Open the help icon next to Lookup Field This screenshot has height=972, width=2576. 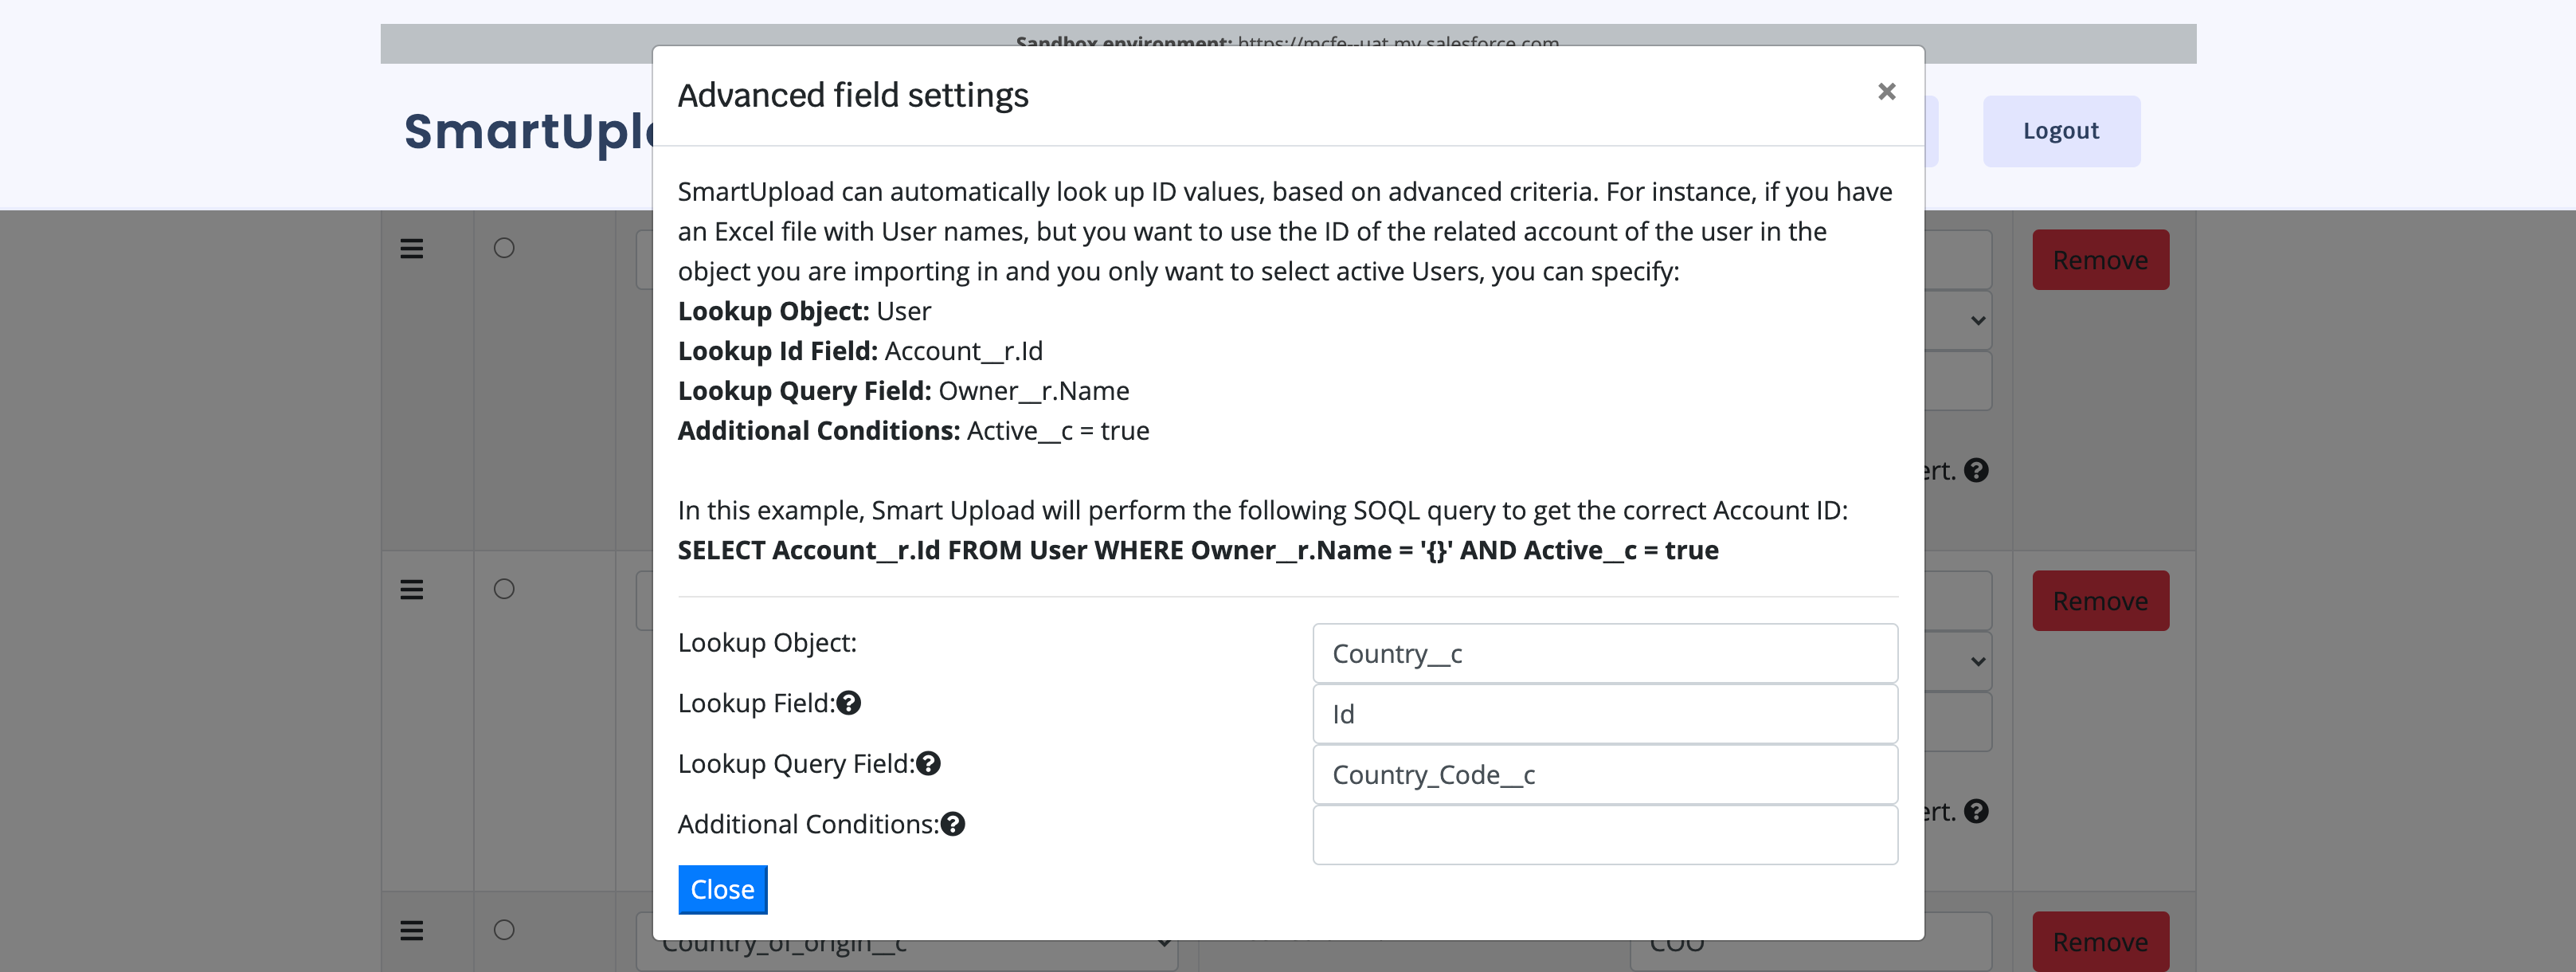tap(849, 704)
